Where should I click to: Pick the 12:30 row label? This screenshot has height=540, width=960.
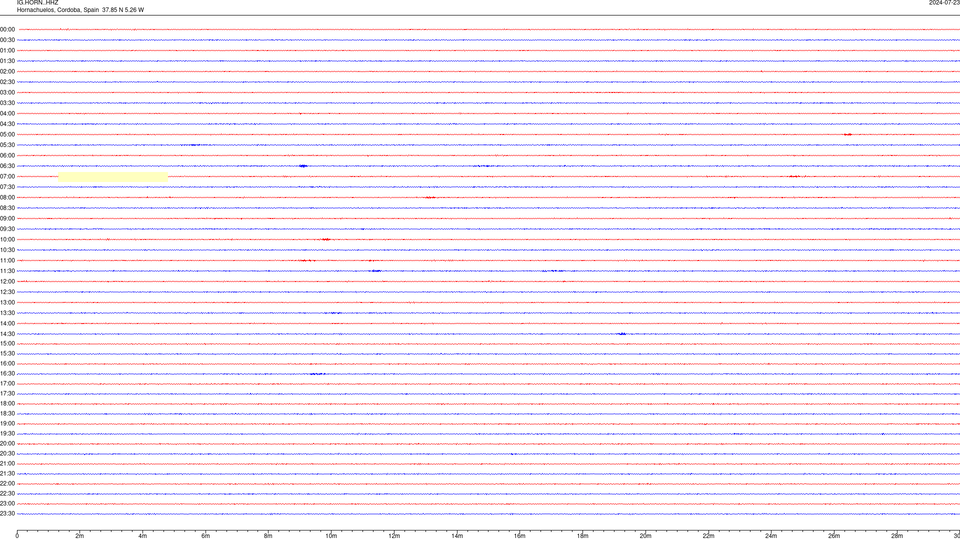[7, 292]
